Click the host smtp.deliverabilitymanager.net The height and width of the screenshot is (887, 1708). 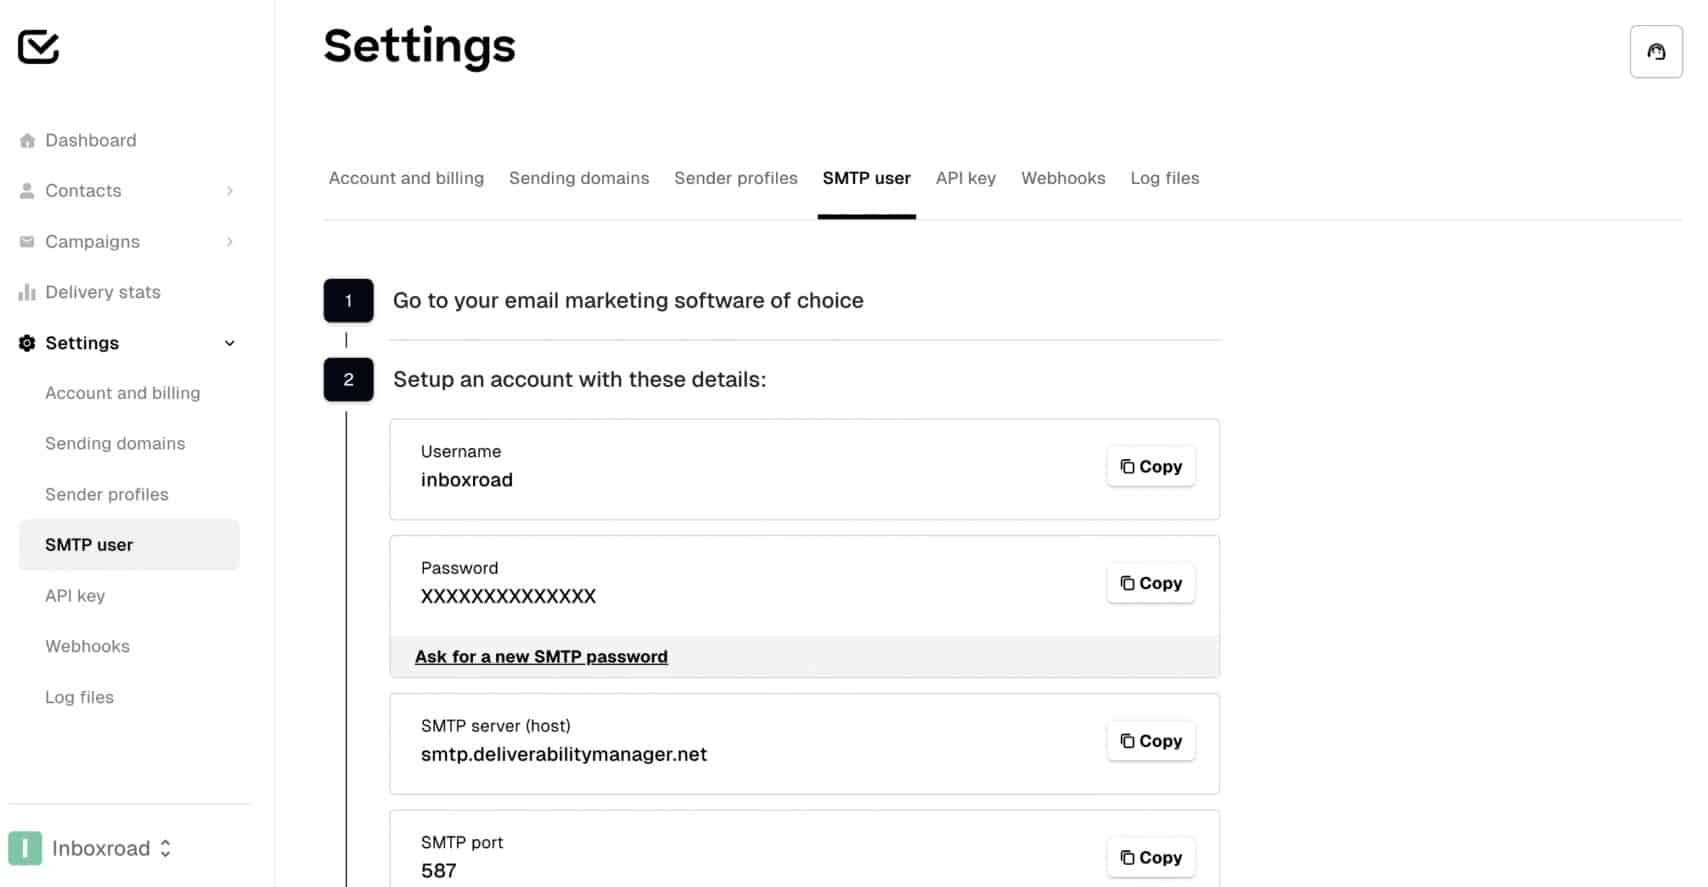(564, 755)
